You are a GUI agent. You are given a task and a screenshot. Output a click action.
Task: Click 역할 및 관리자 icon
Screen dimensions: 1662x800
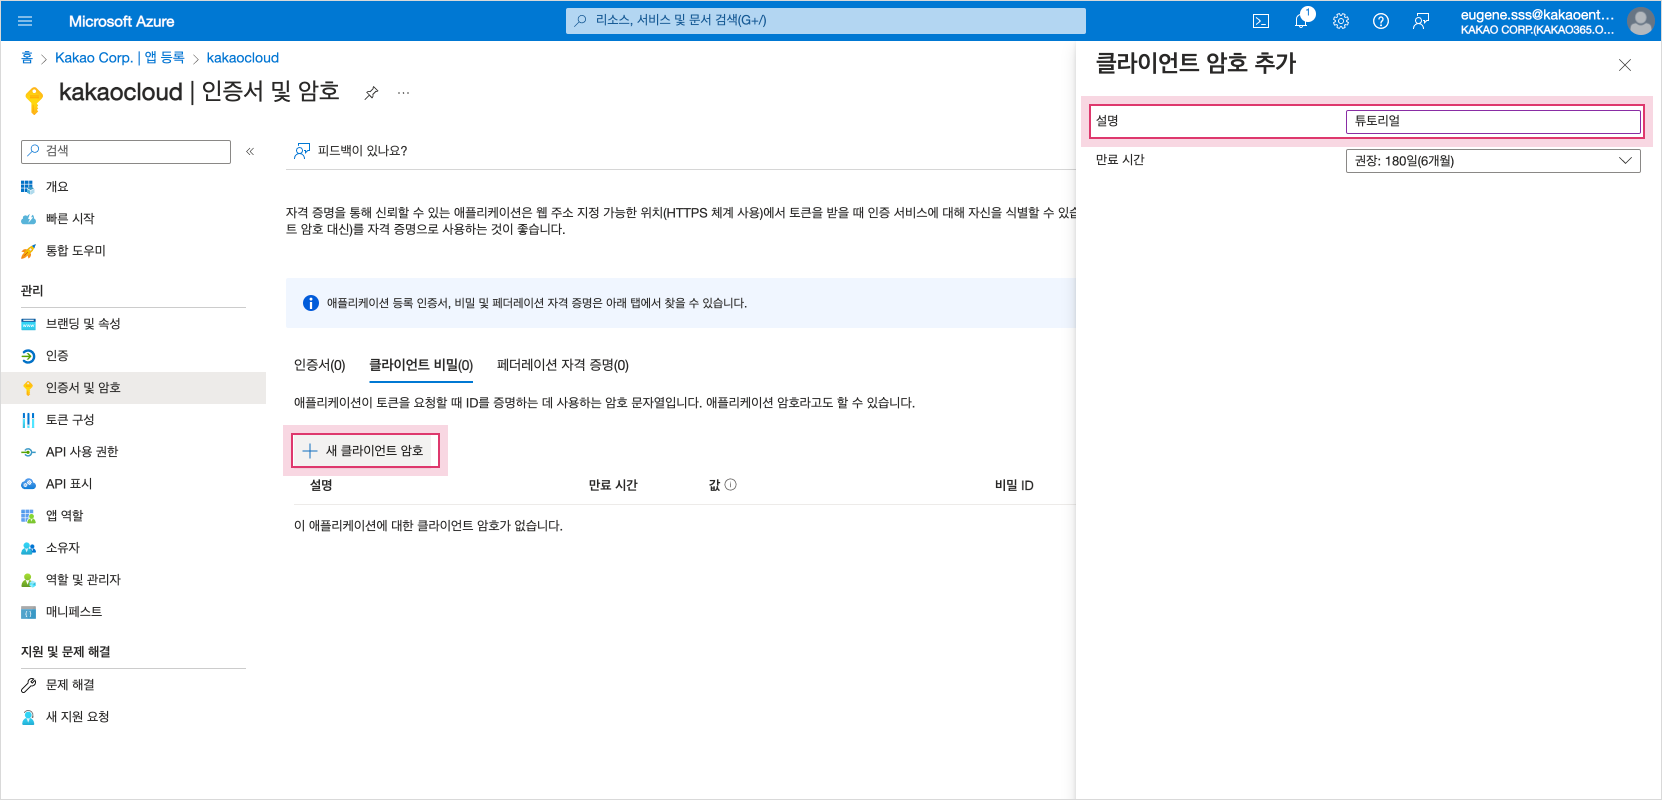click(x=28, y=580)
